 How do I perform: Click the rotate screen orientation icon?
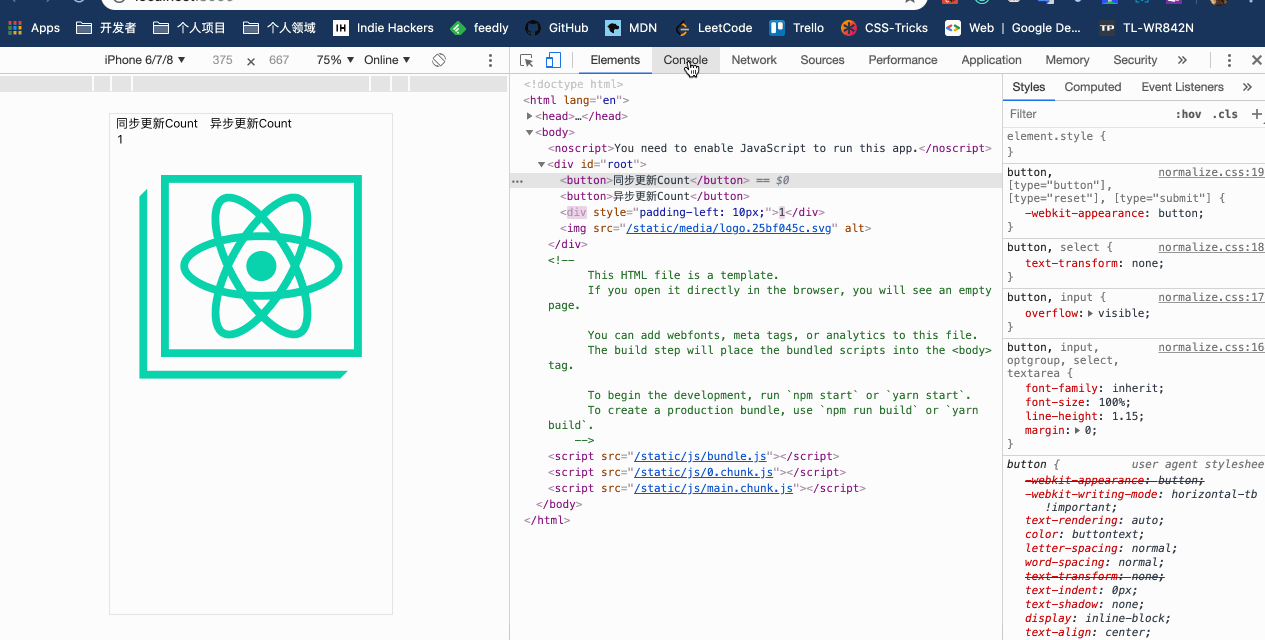tap(439, 60)
